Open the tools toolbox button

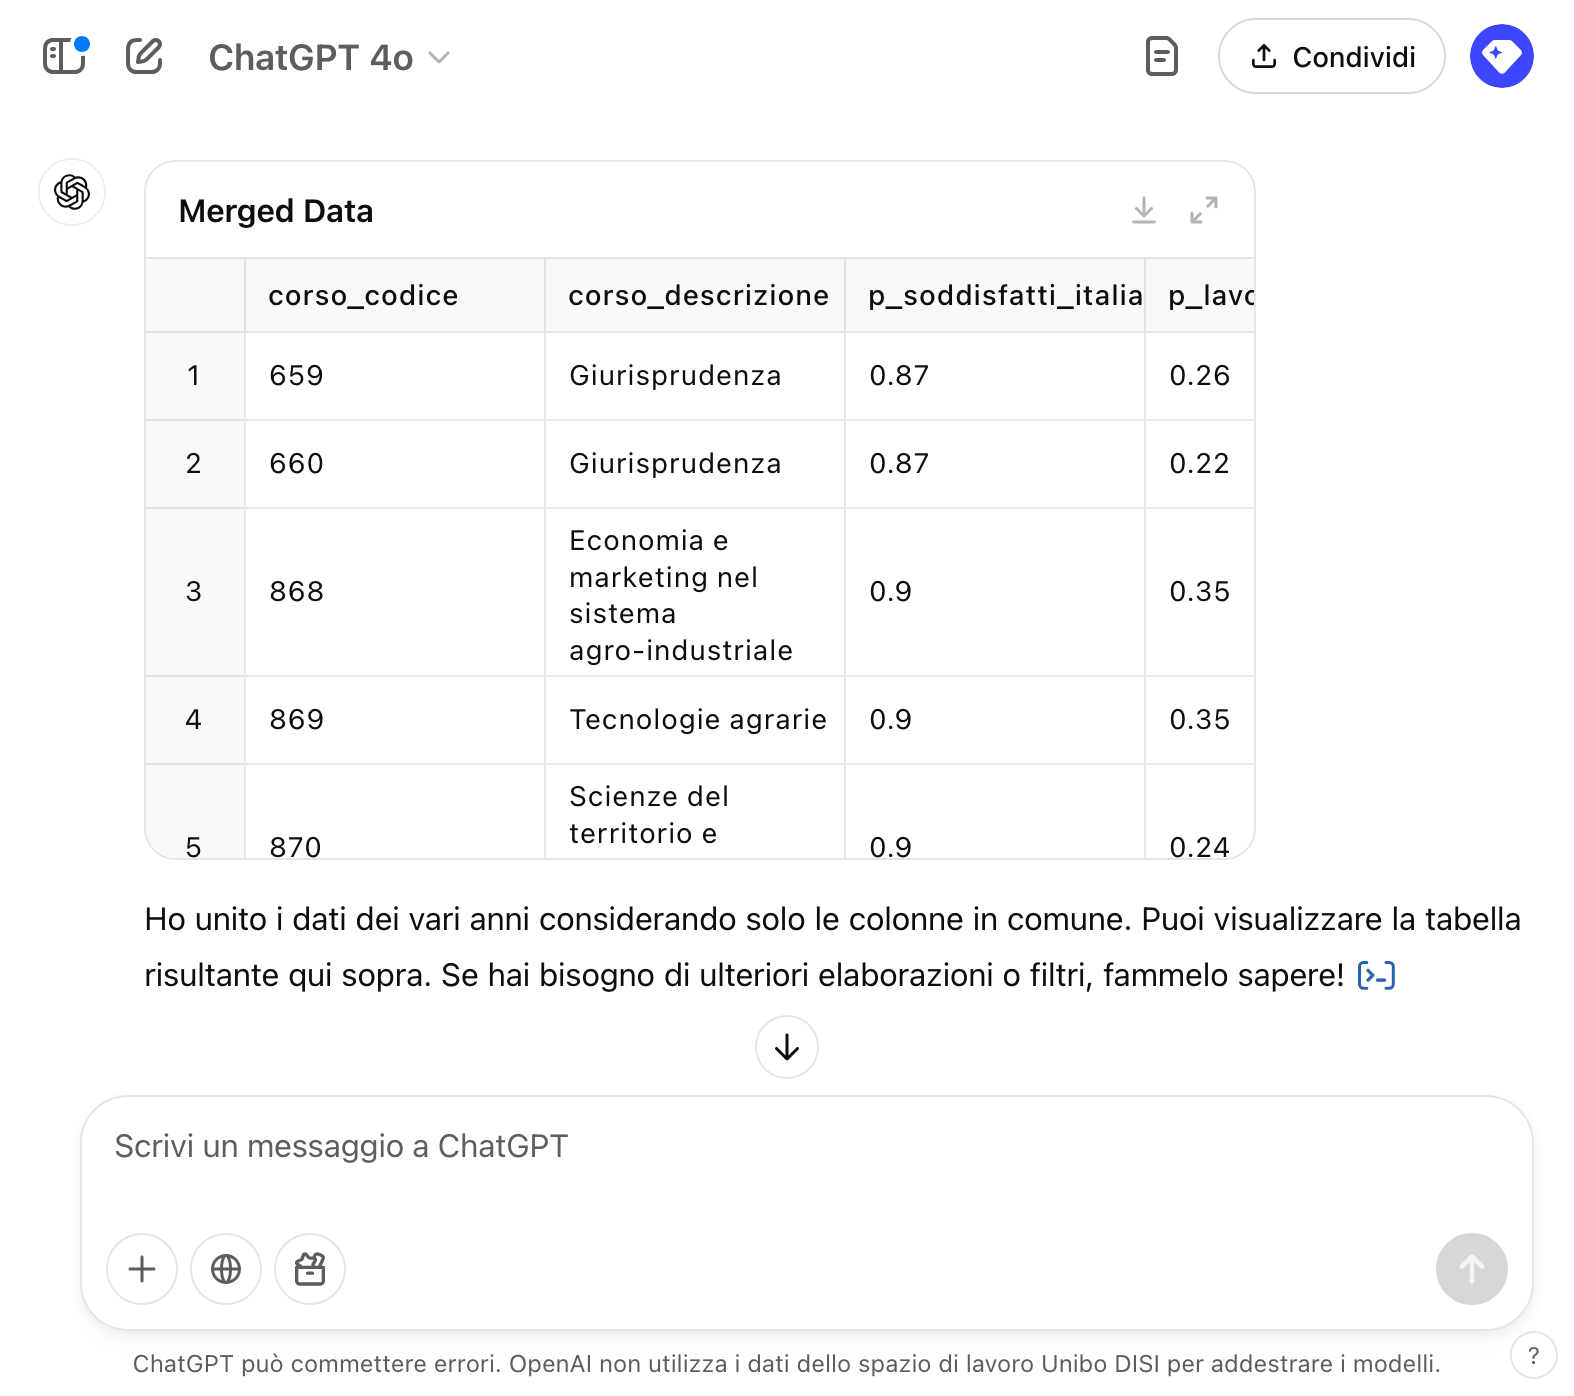[310, 1269]
